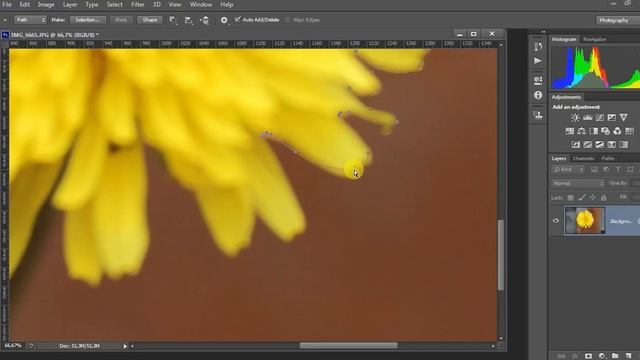Add an Exposure adjustment
The width and height of the screenshot is (640, 360).
[611, 118]
